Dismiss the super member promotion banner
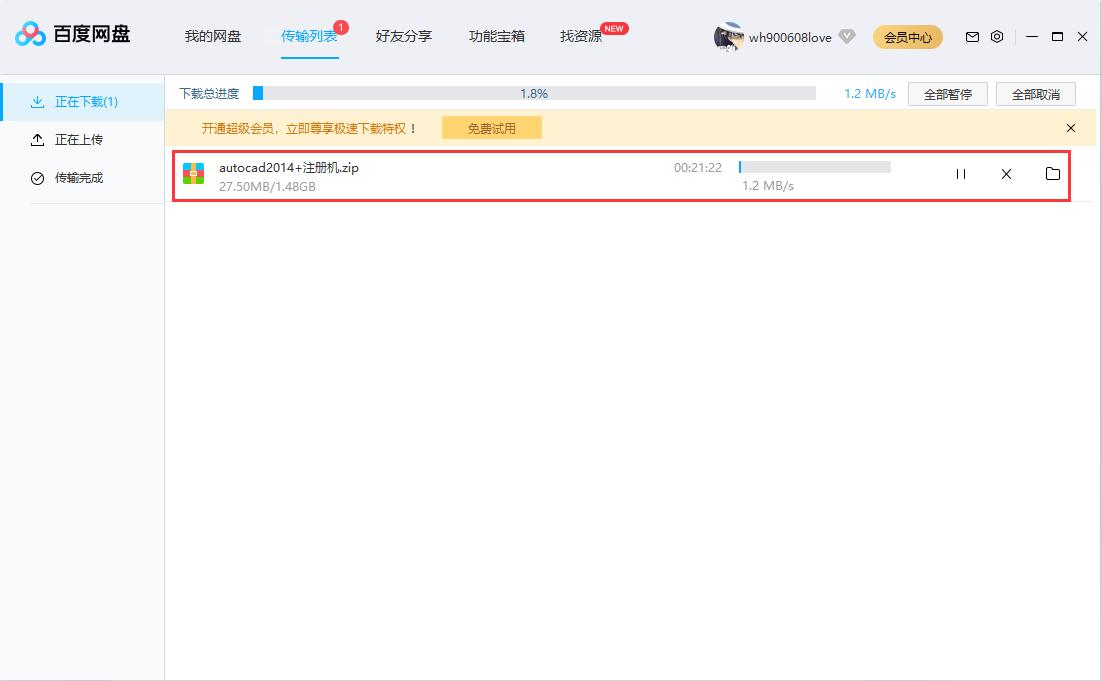The width and height of the screenshot is (1102, 681). tap(1070, 128)
